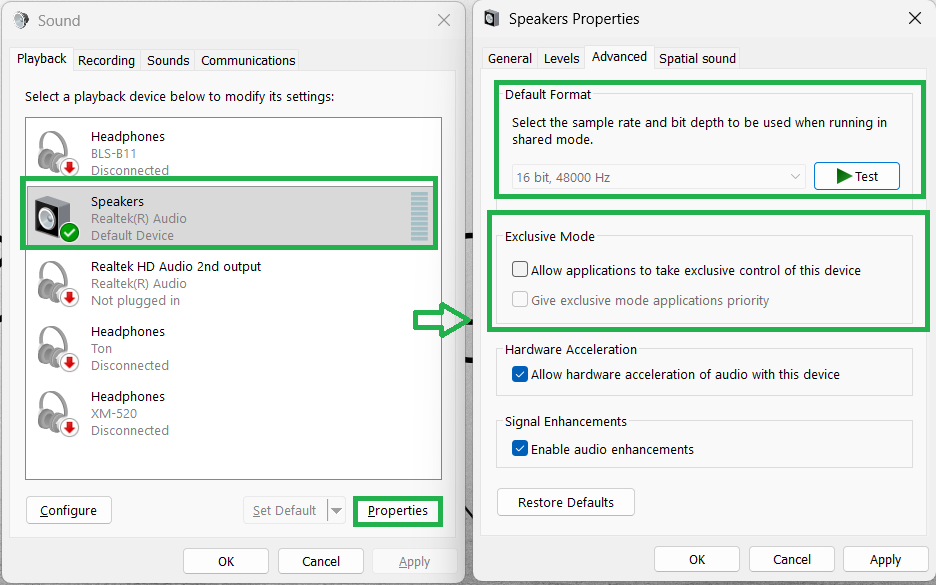The width and height of the screenshot is (936, 585).
Task: Click OK in Speakers Properties window
Action: pos(697,559)
